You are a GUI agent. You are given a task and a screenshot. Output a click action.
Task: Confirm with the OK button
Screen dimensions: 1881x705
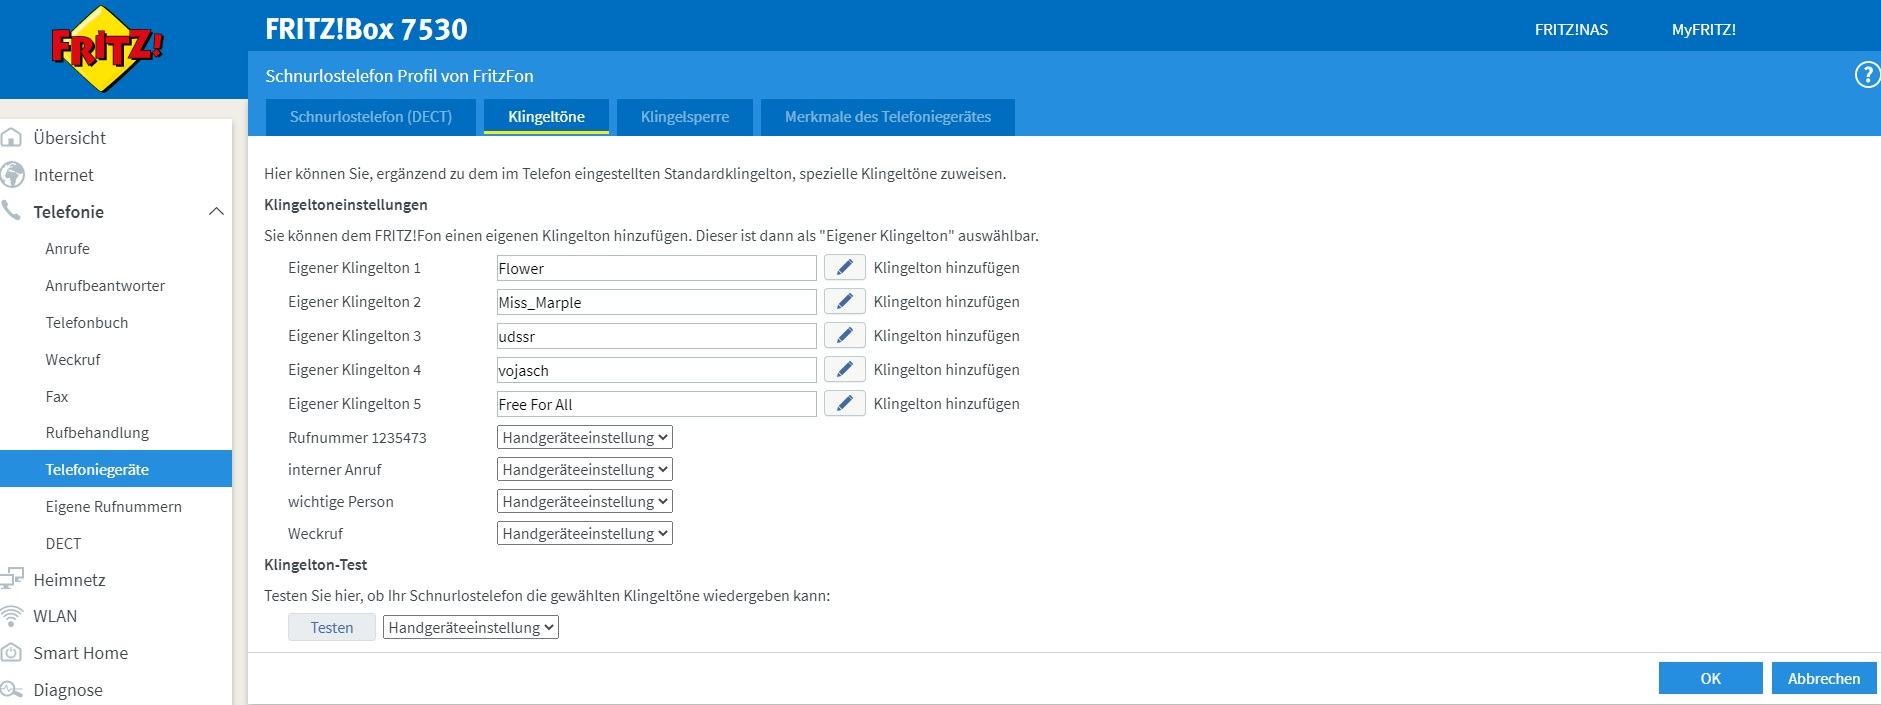(1710, 678)
